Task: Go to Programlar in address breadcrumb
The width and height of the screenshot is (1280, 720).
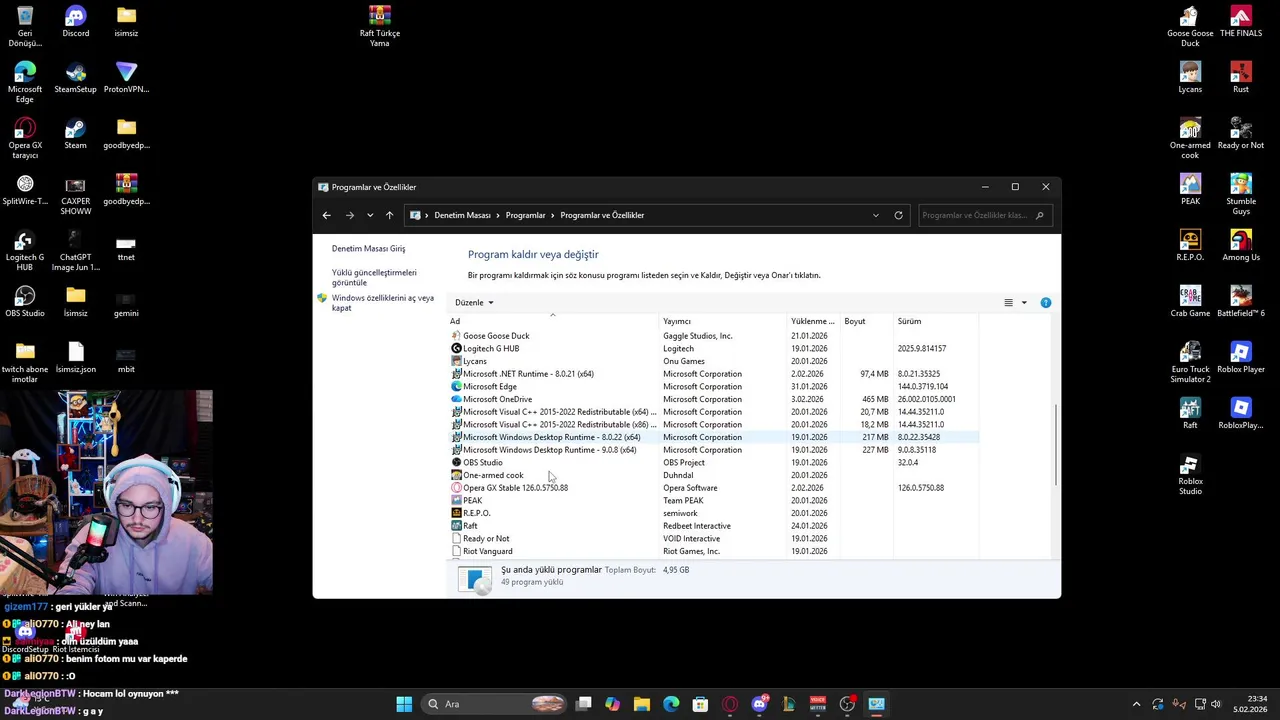Action: click(x=525, y=215)
